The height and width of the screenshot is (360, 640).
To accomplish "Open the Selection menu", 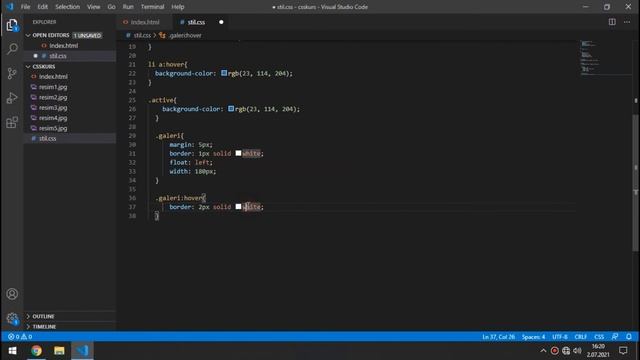I will coord(67,7).
